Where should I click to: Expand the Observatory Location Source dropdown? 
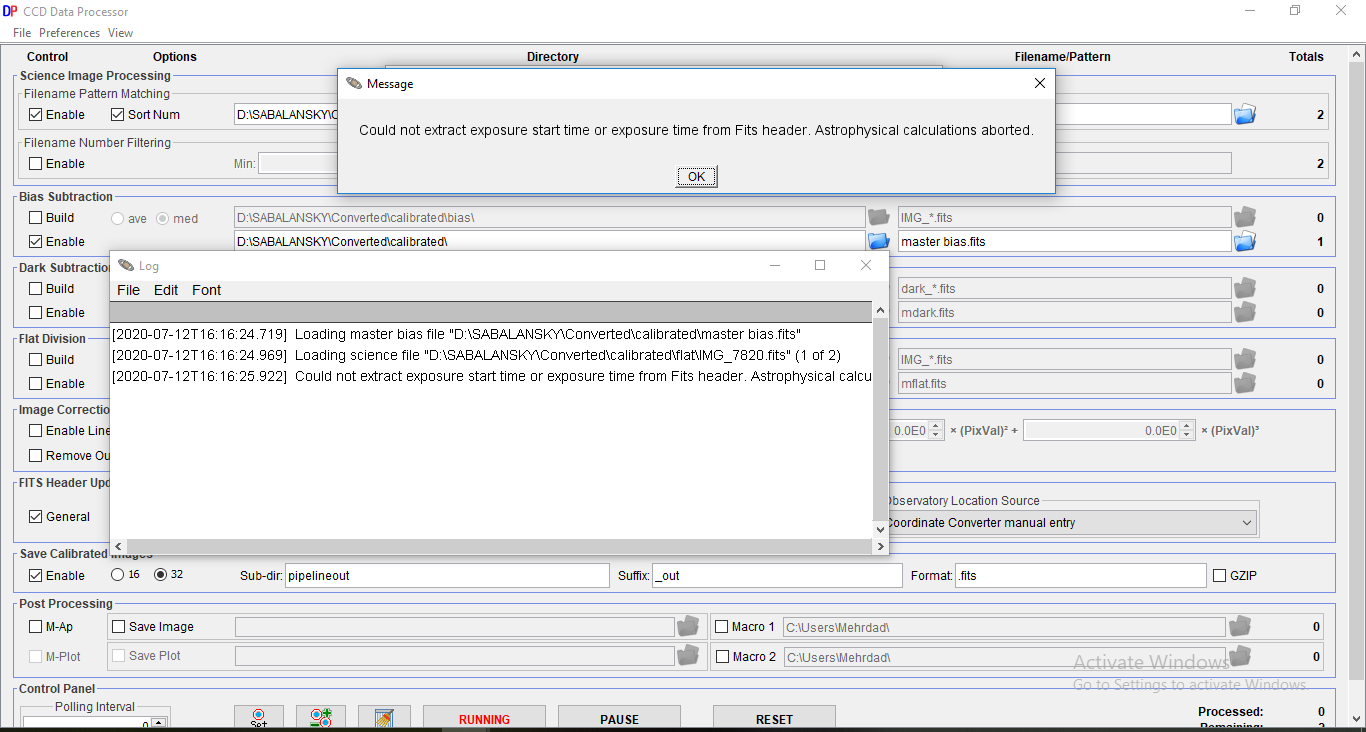(x=1246, y=523)
